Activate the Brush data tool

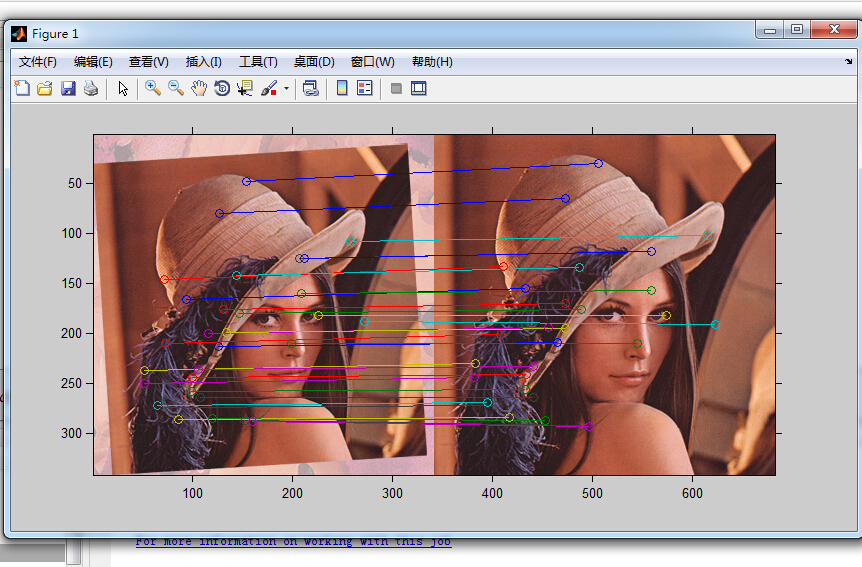[x=269, y=88]
